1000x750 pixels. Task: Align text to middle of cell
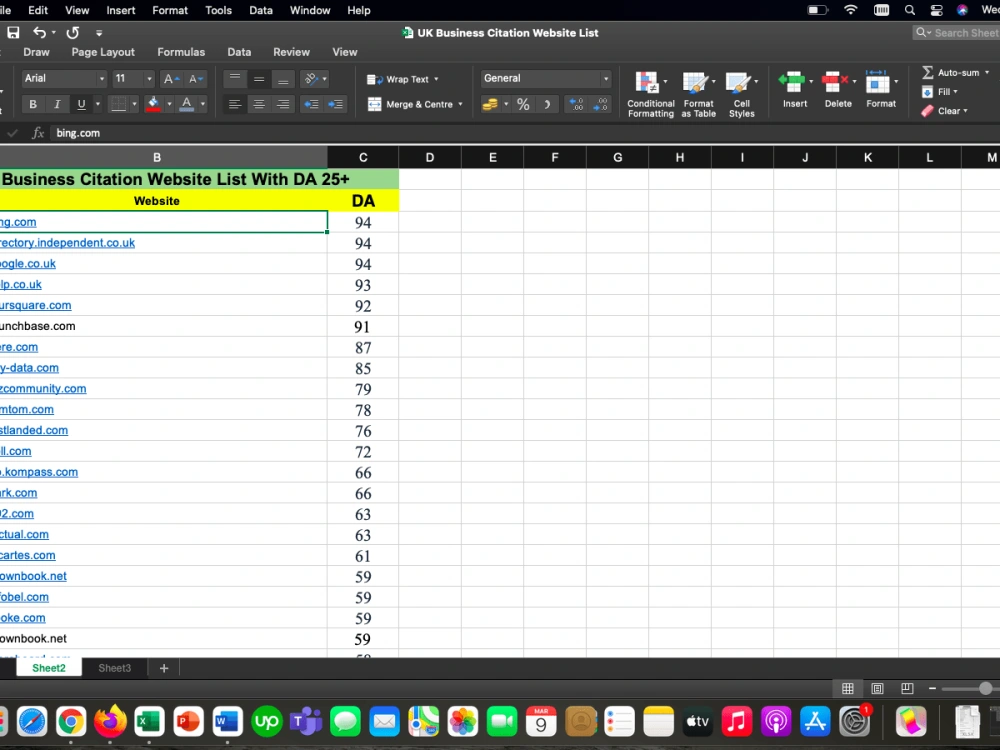coord(259,78)
